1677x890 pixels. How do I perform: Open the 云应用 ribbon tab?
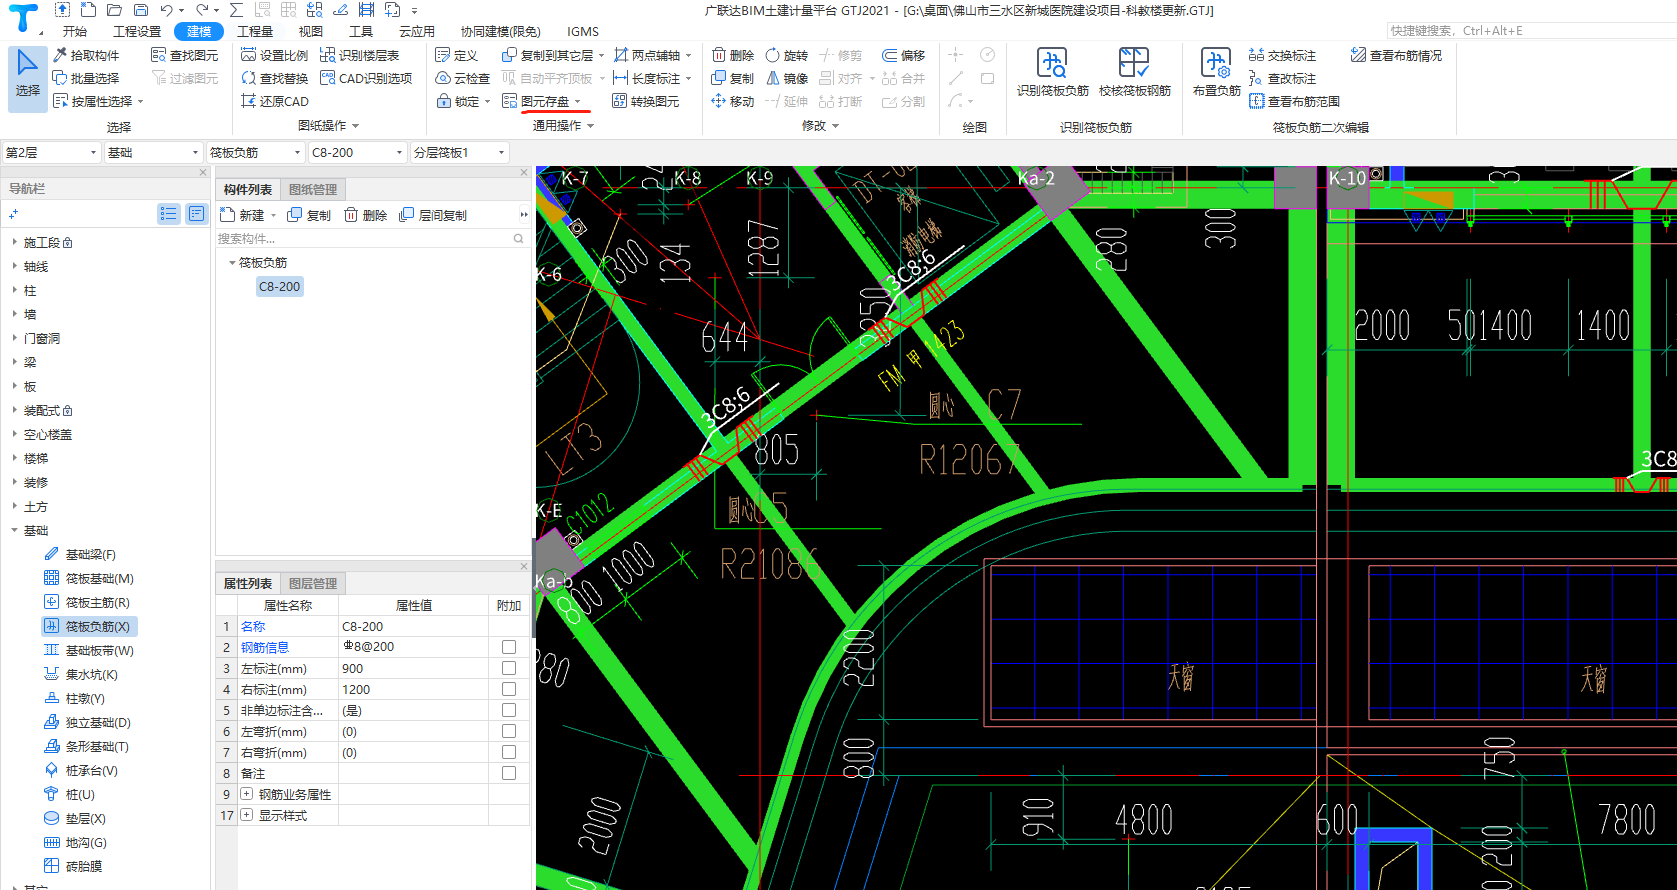[x=417, y=32]
